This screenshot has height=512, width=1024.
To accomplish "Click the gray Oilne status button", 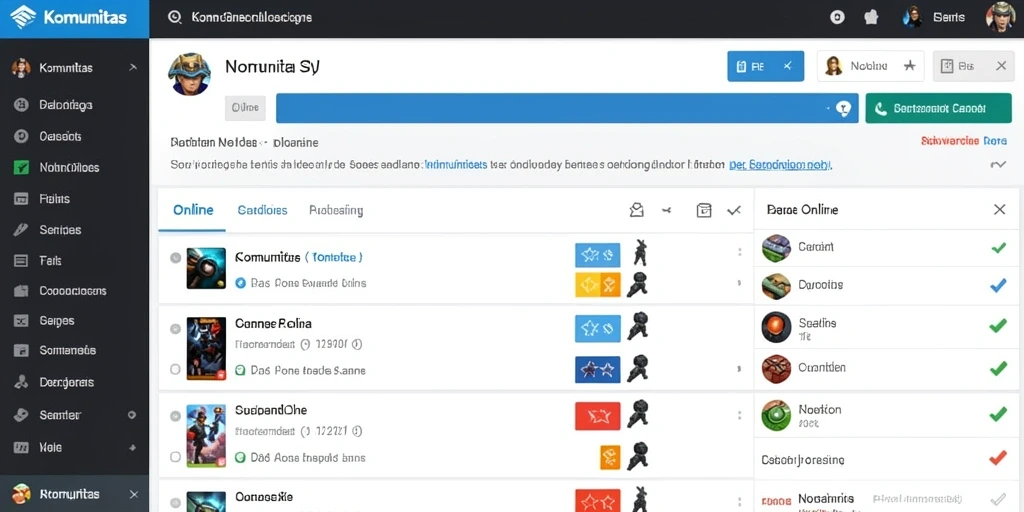I will pos(246,108).
